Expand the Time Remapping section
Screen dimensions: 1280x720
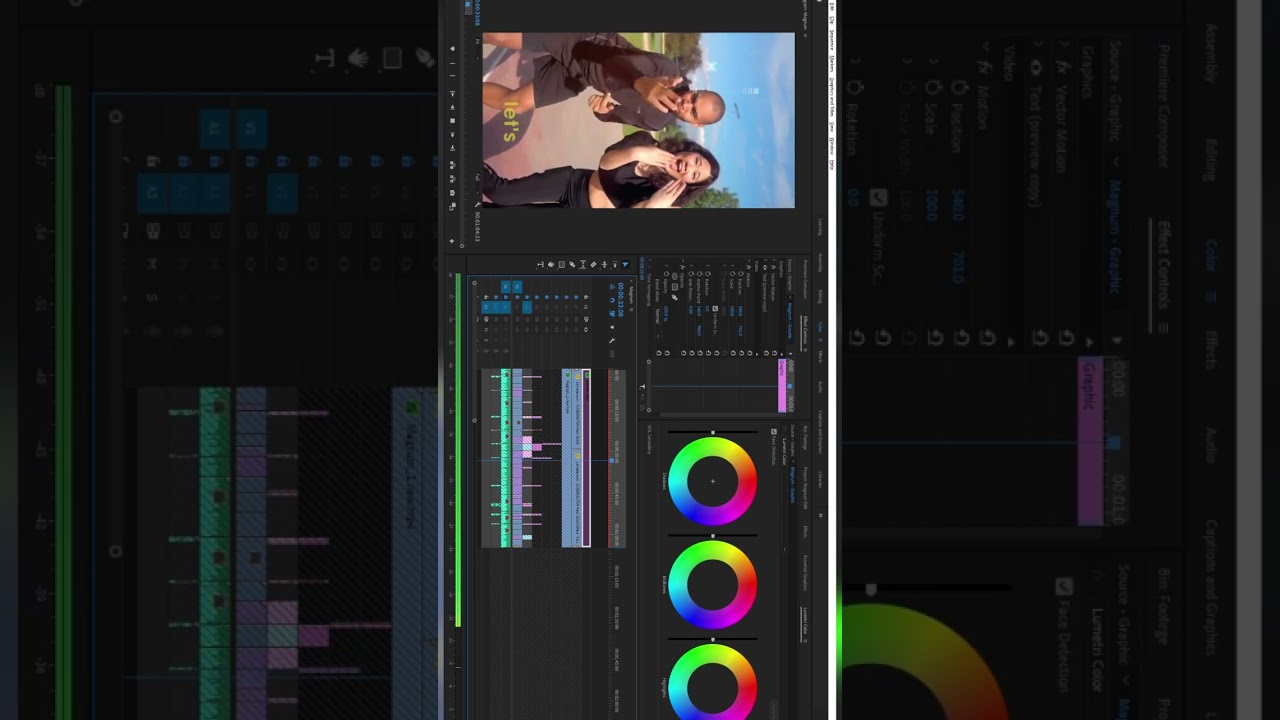tap(650, 260)
